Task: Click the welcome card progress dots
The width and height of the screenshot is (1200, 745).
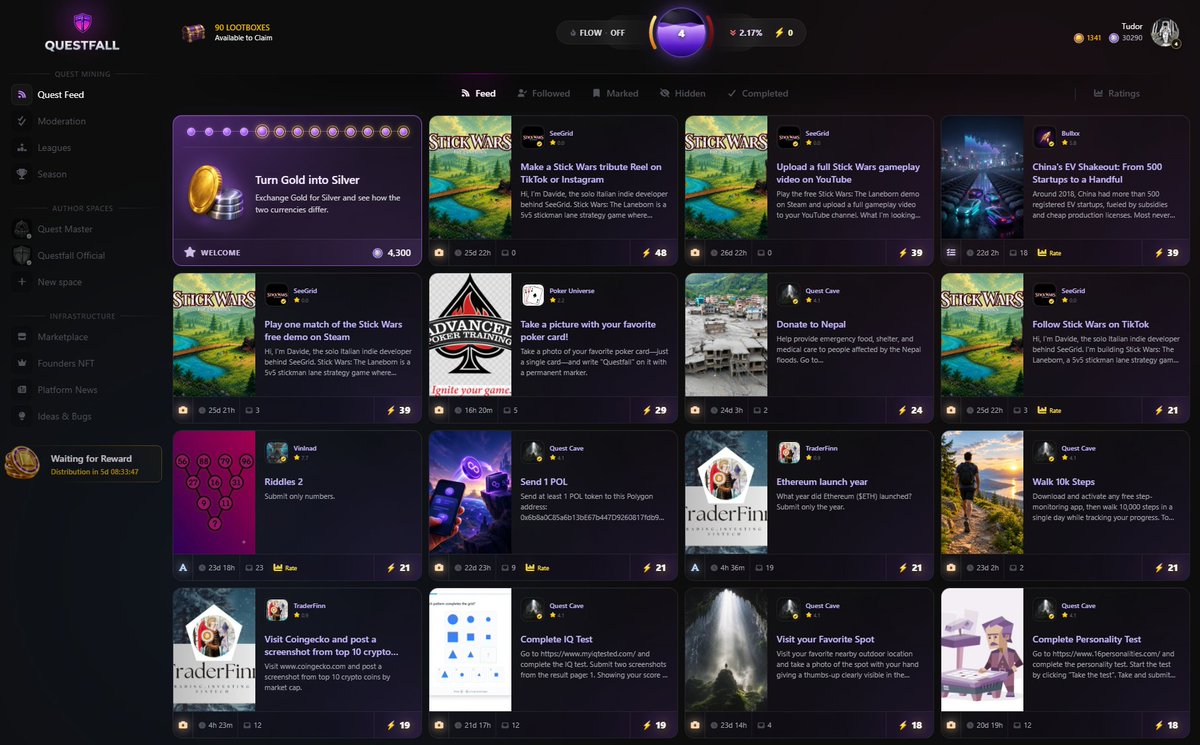Action: tap(297, 131)
